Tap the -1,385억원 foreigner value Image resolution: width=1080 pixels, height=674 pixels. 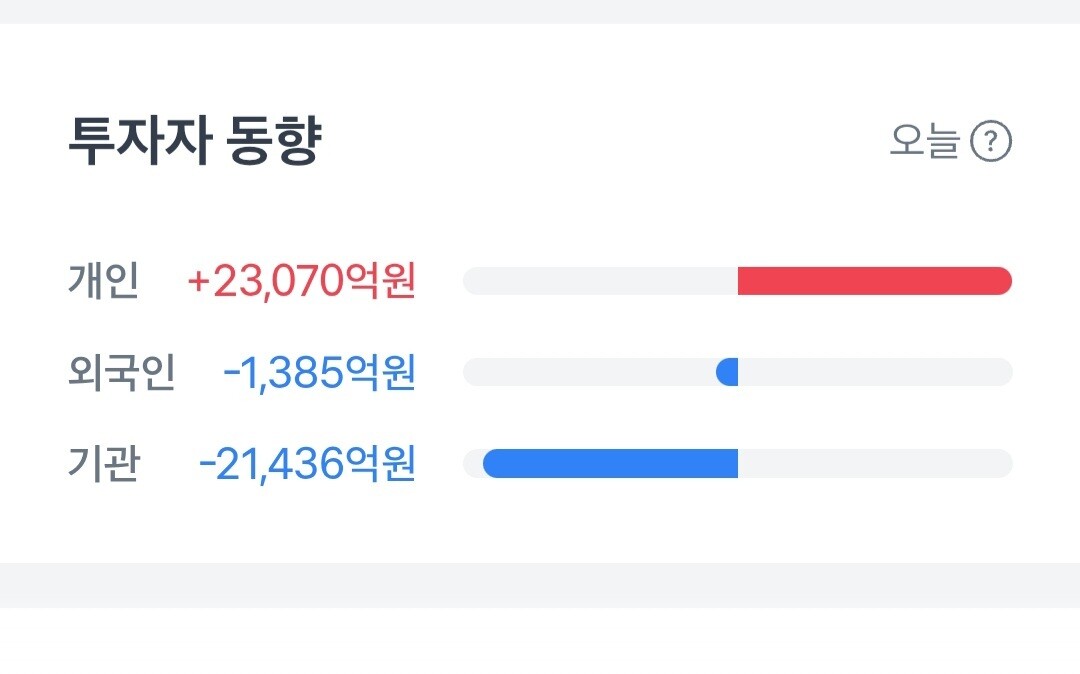pos(319,373)
